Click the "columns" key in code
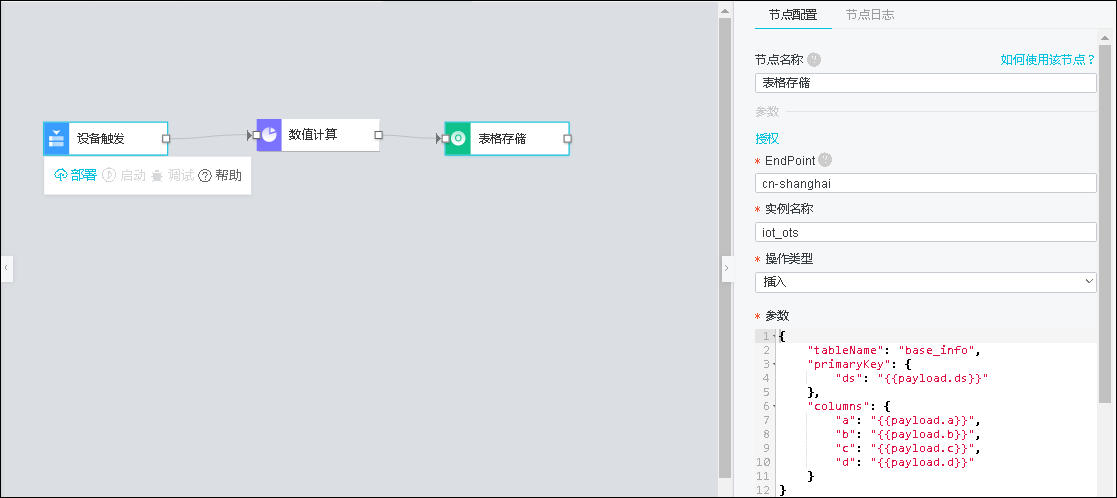This screenshot has height=498, width=1117. pyautogui.click(x=840, y=406)
